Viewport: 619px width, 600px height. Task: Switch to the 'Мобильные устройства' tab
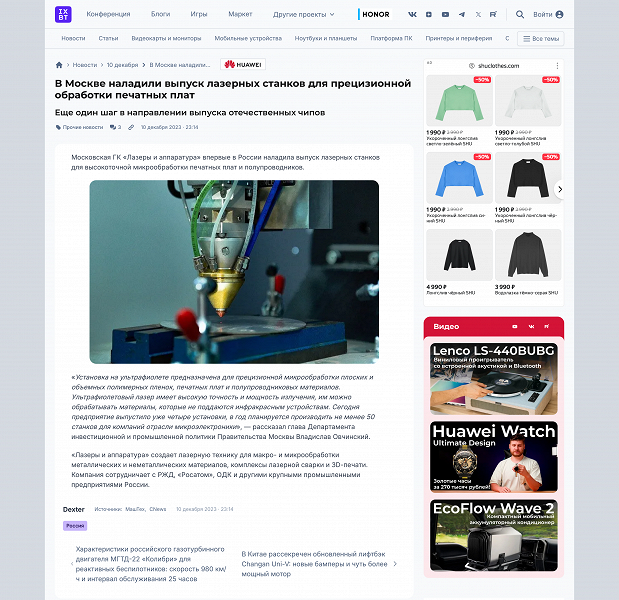pyautogui.click(x=249, y=38)
